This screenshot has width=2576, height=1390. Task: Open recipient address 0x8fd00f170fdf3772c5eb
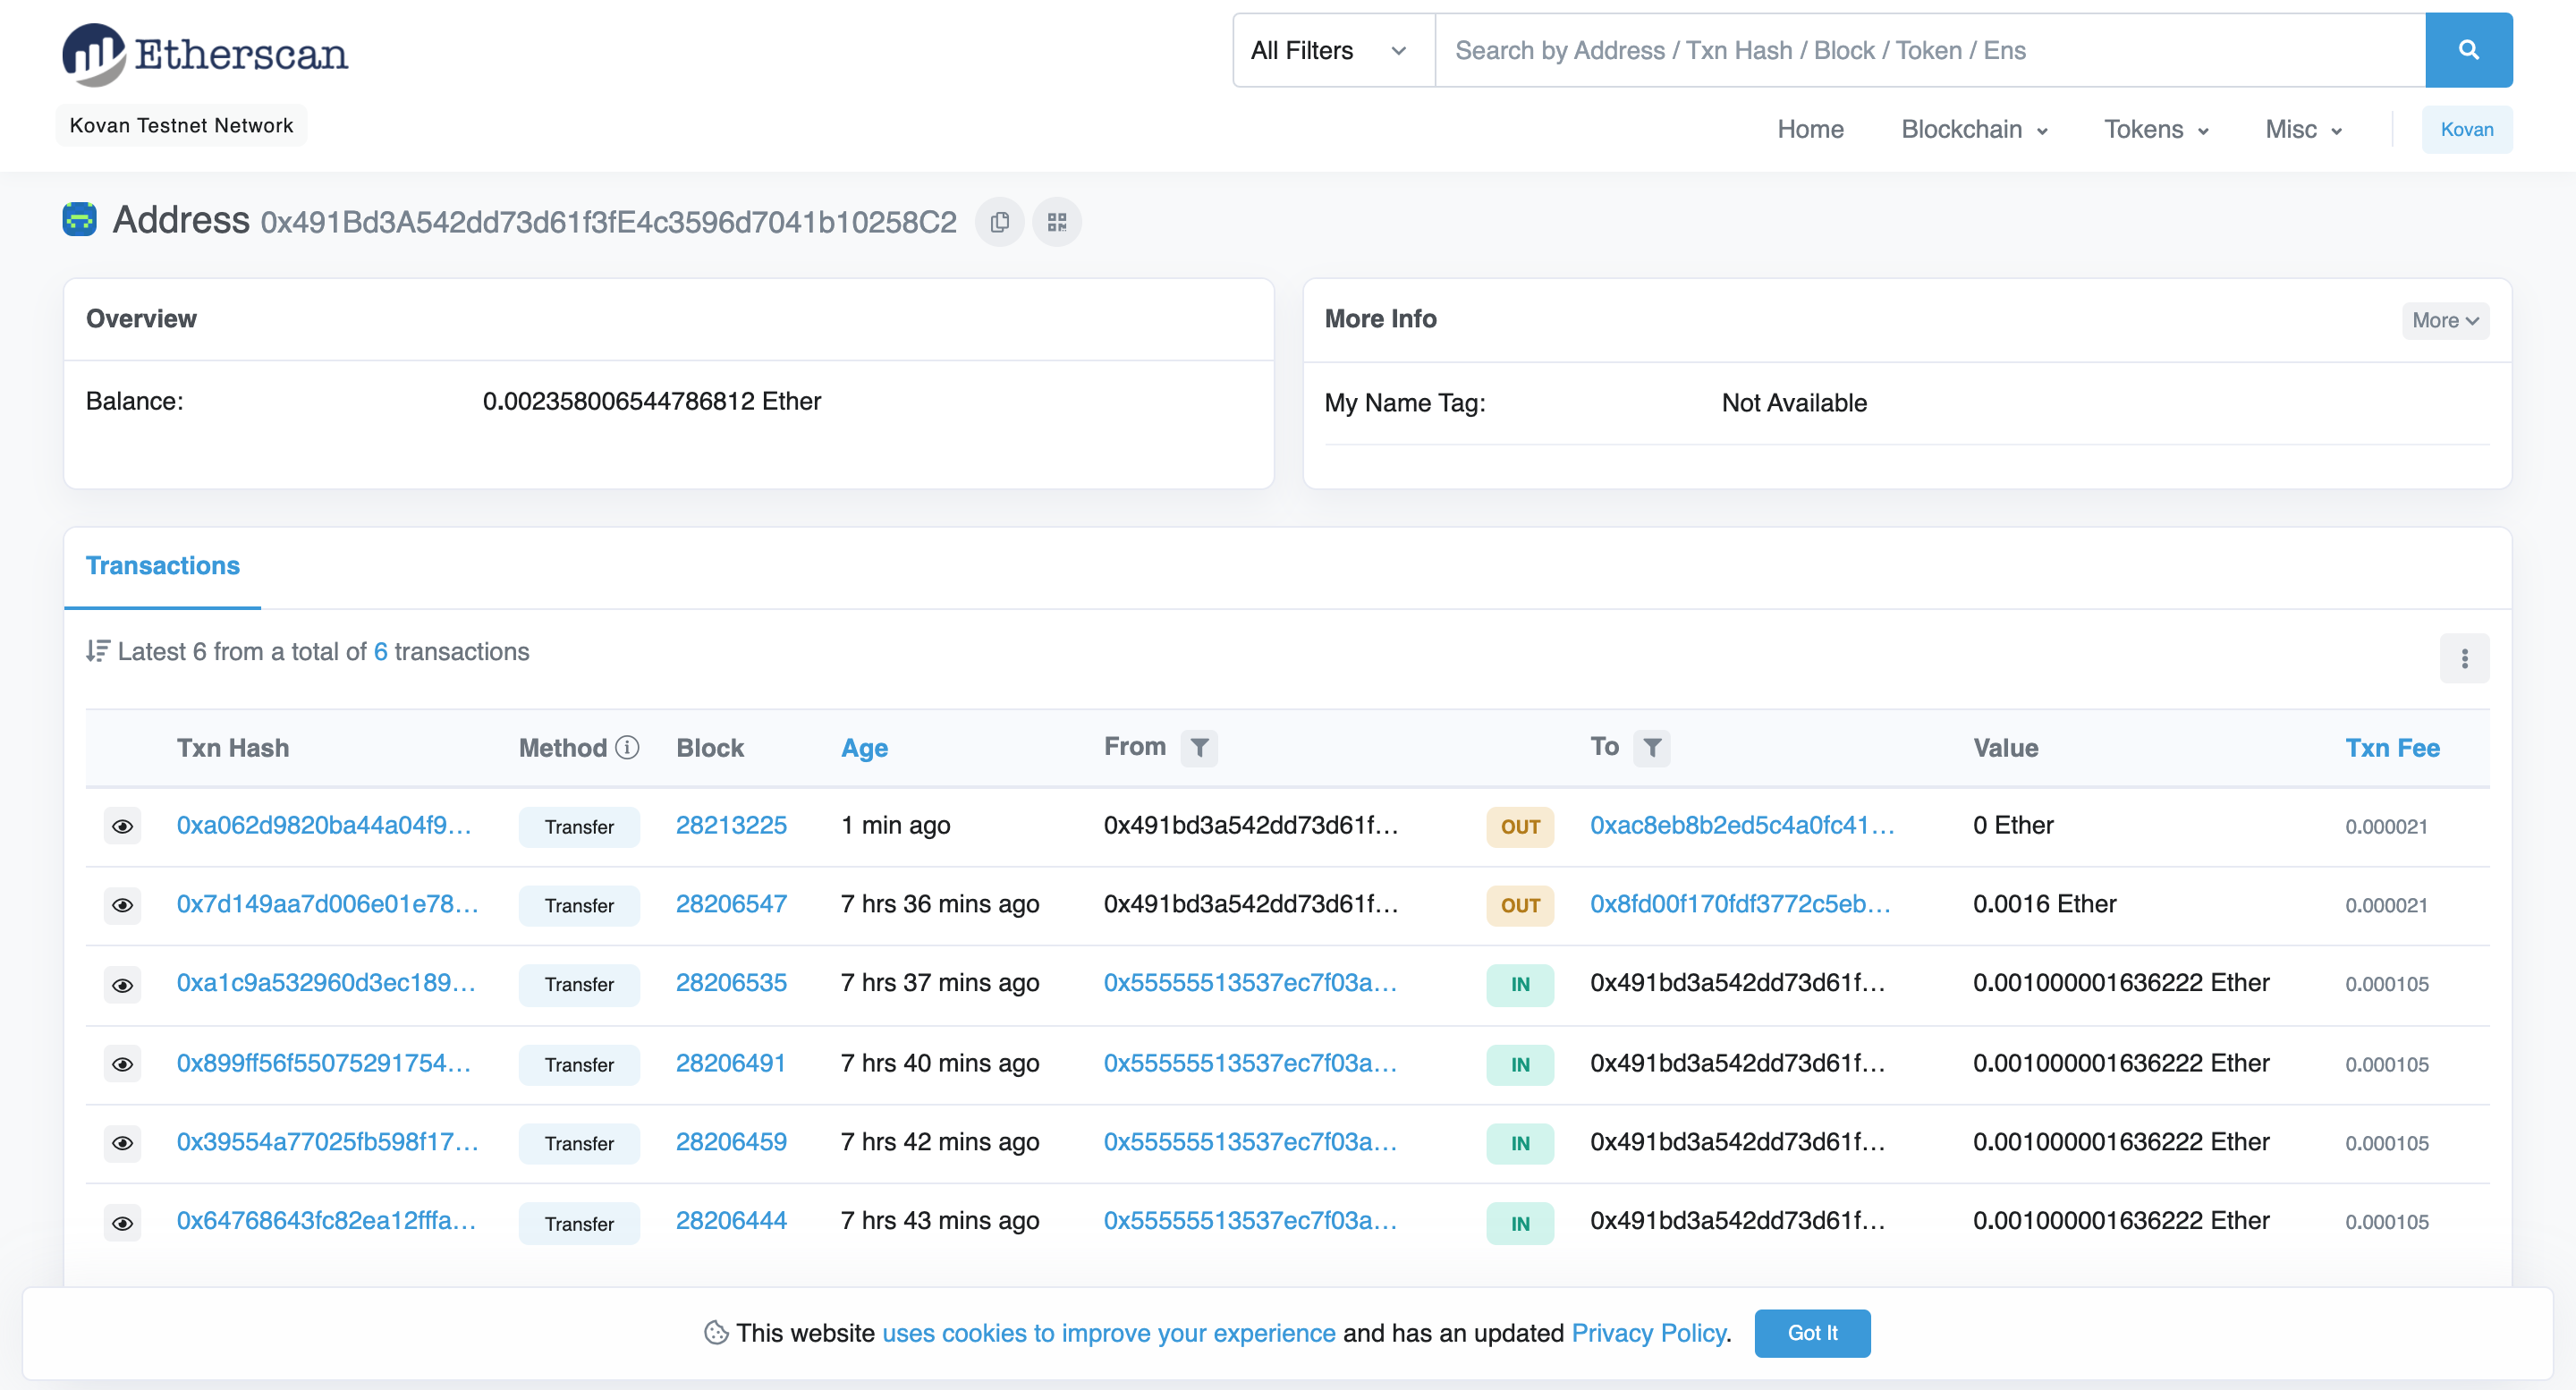click(x=1740, y=904)
